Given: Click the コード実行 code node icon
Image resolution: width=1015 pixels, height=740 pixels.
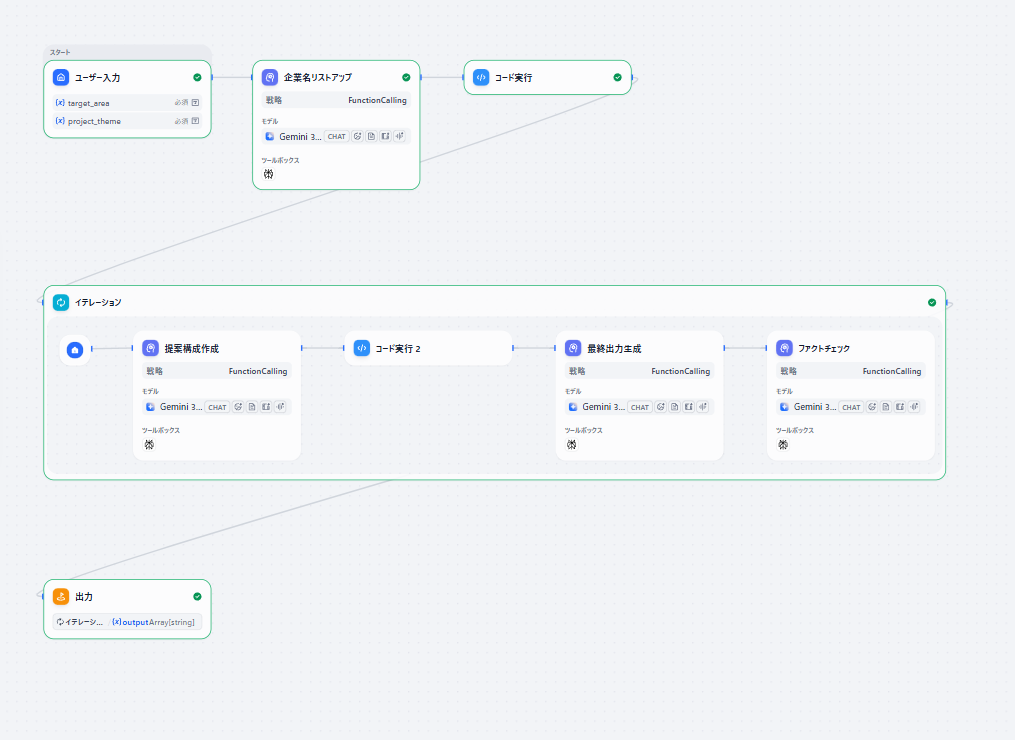Looking at the screenshot, I should [481, 78].
